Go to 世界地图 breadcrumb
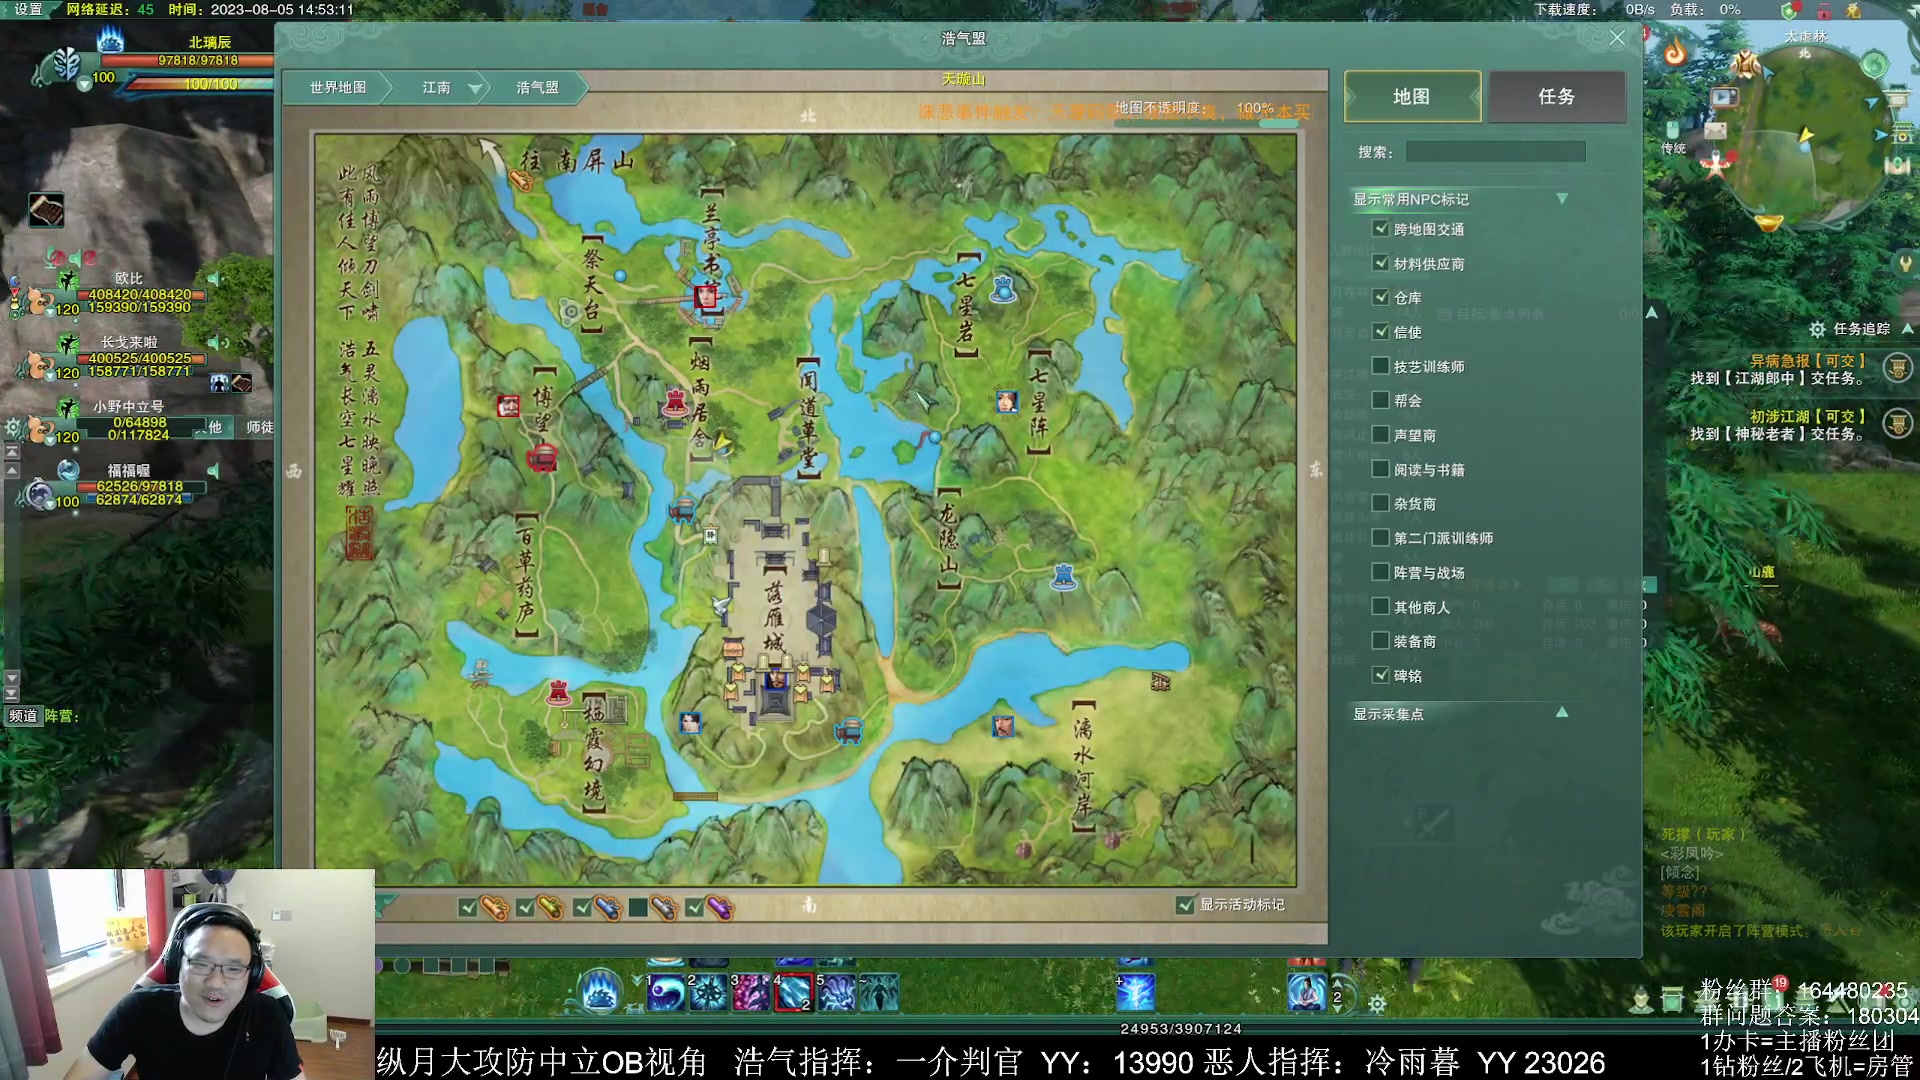 (338, 88)
